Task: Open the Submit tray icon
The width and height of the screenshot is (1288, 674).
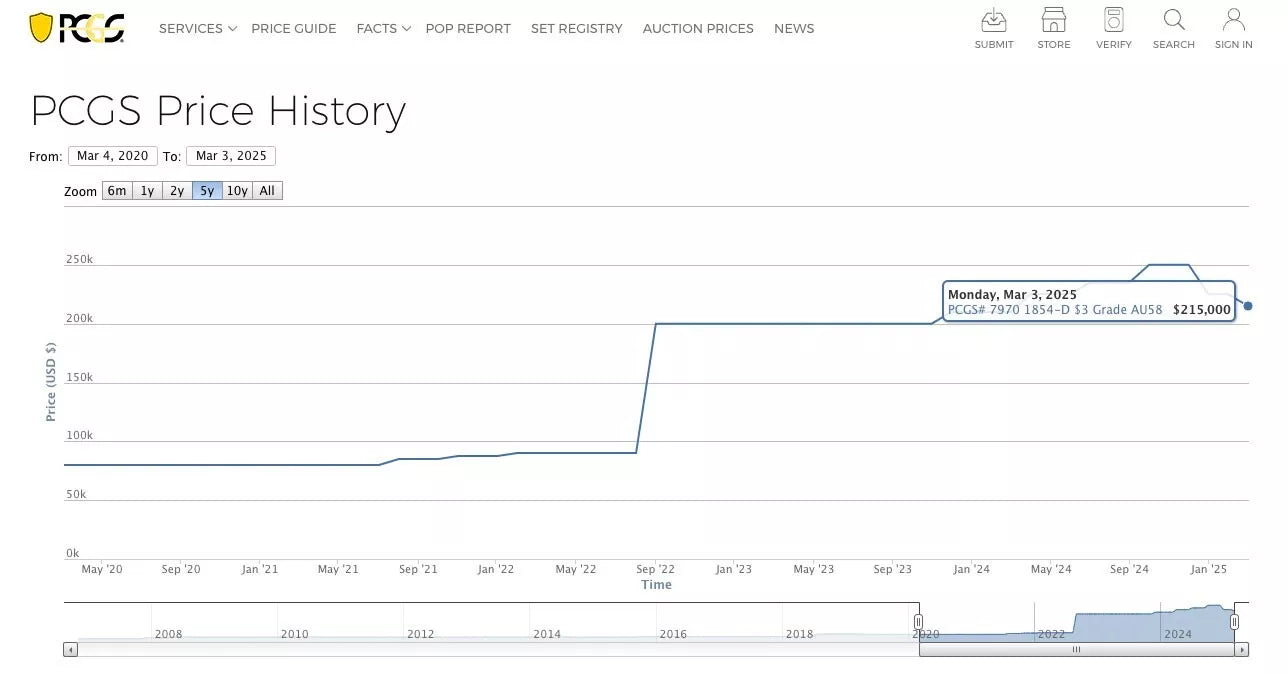Action: point(994,20)
